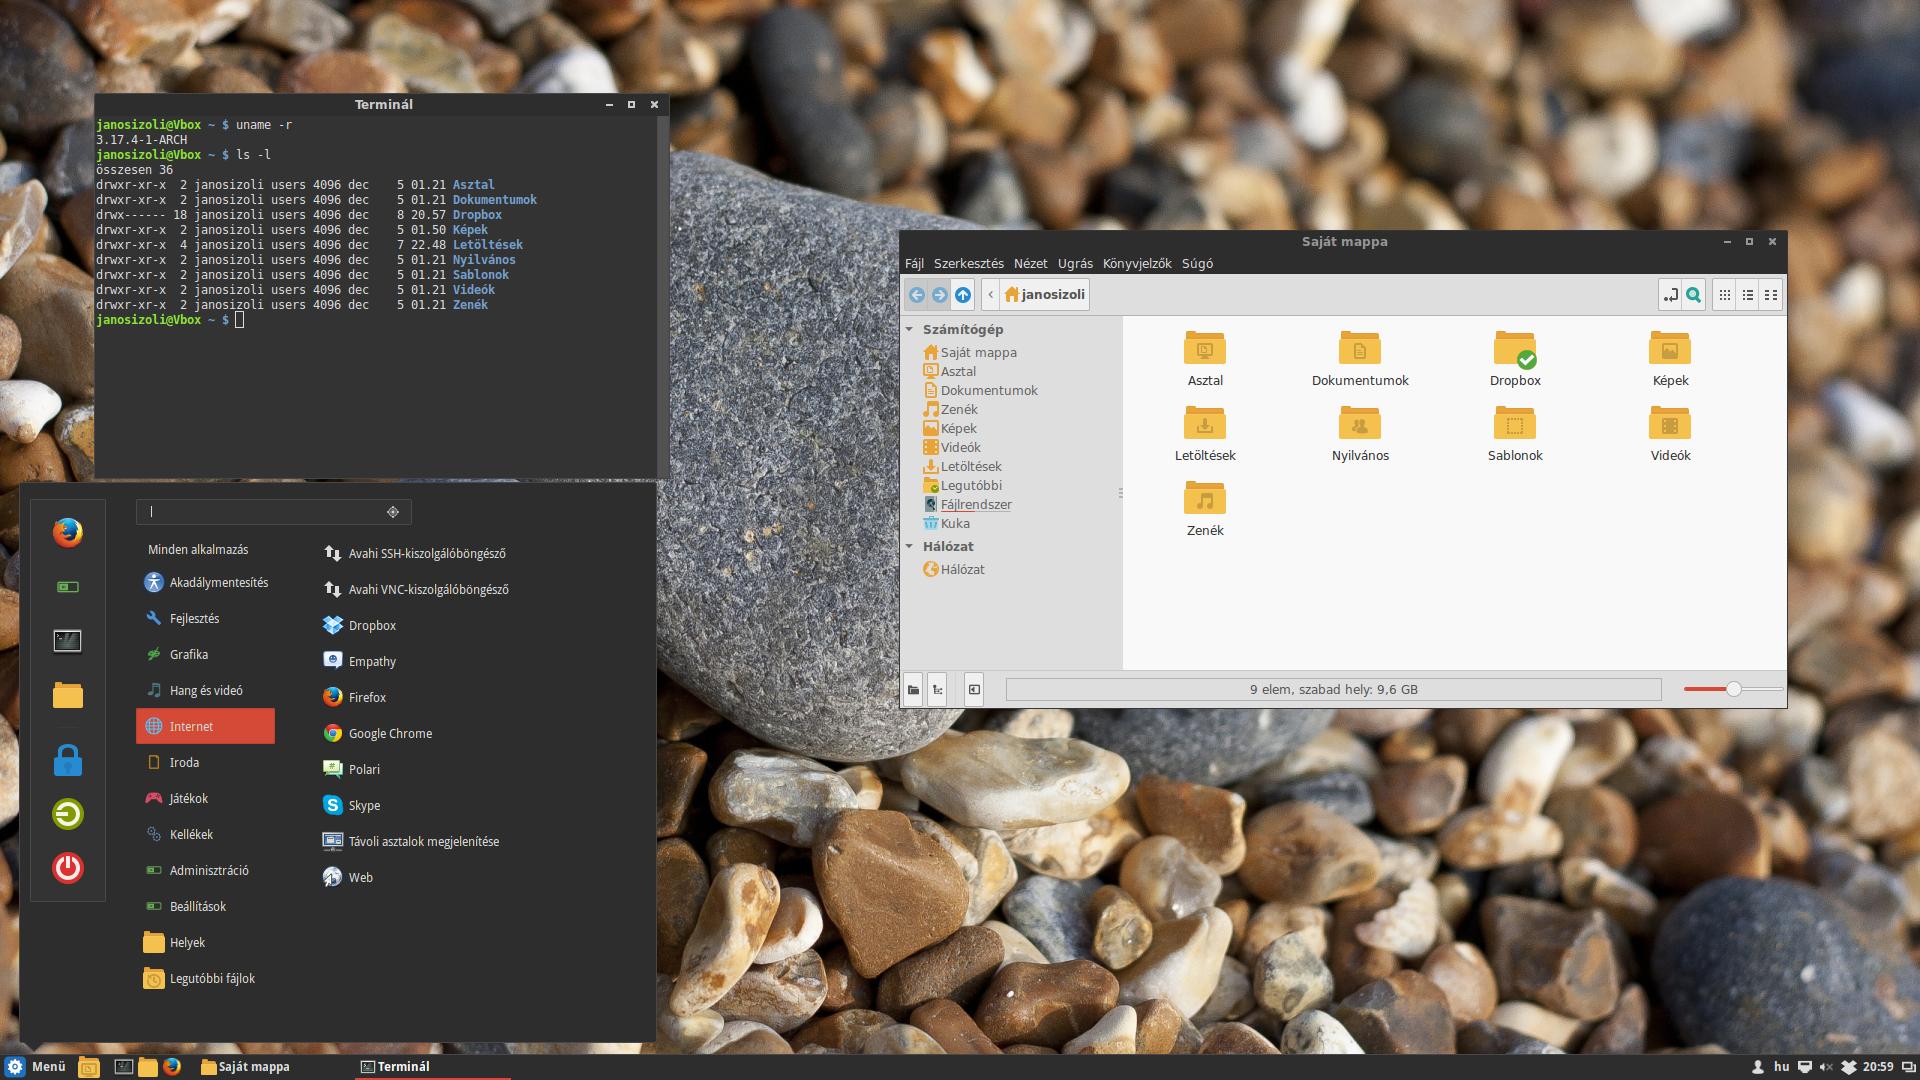Click the path bar left scroll arrow
The height and width of the screenshot is (1080, 1920).
990,294
